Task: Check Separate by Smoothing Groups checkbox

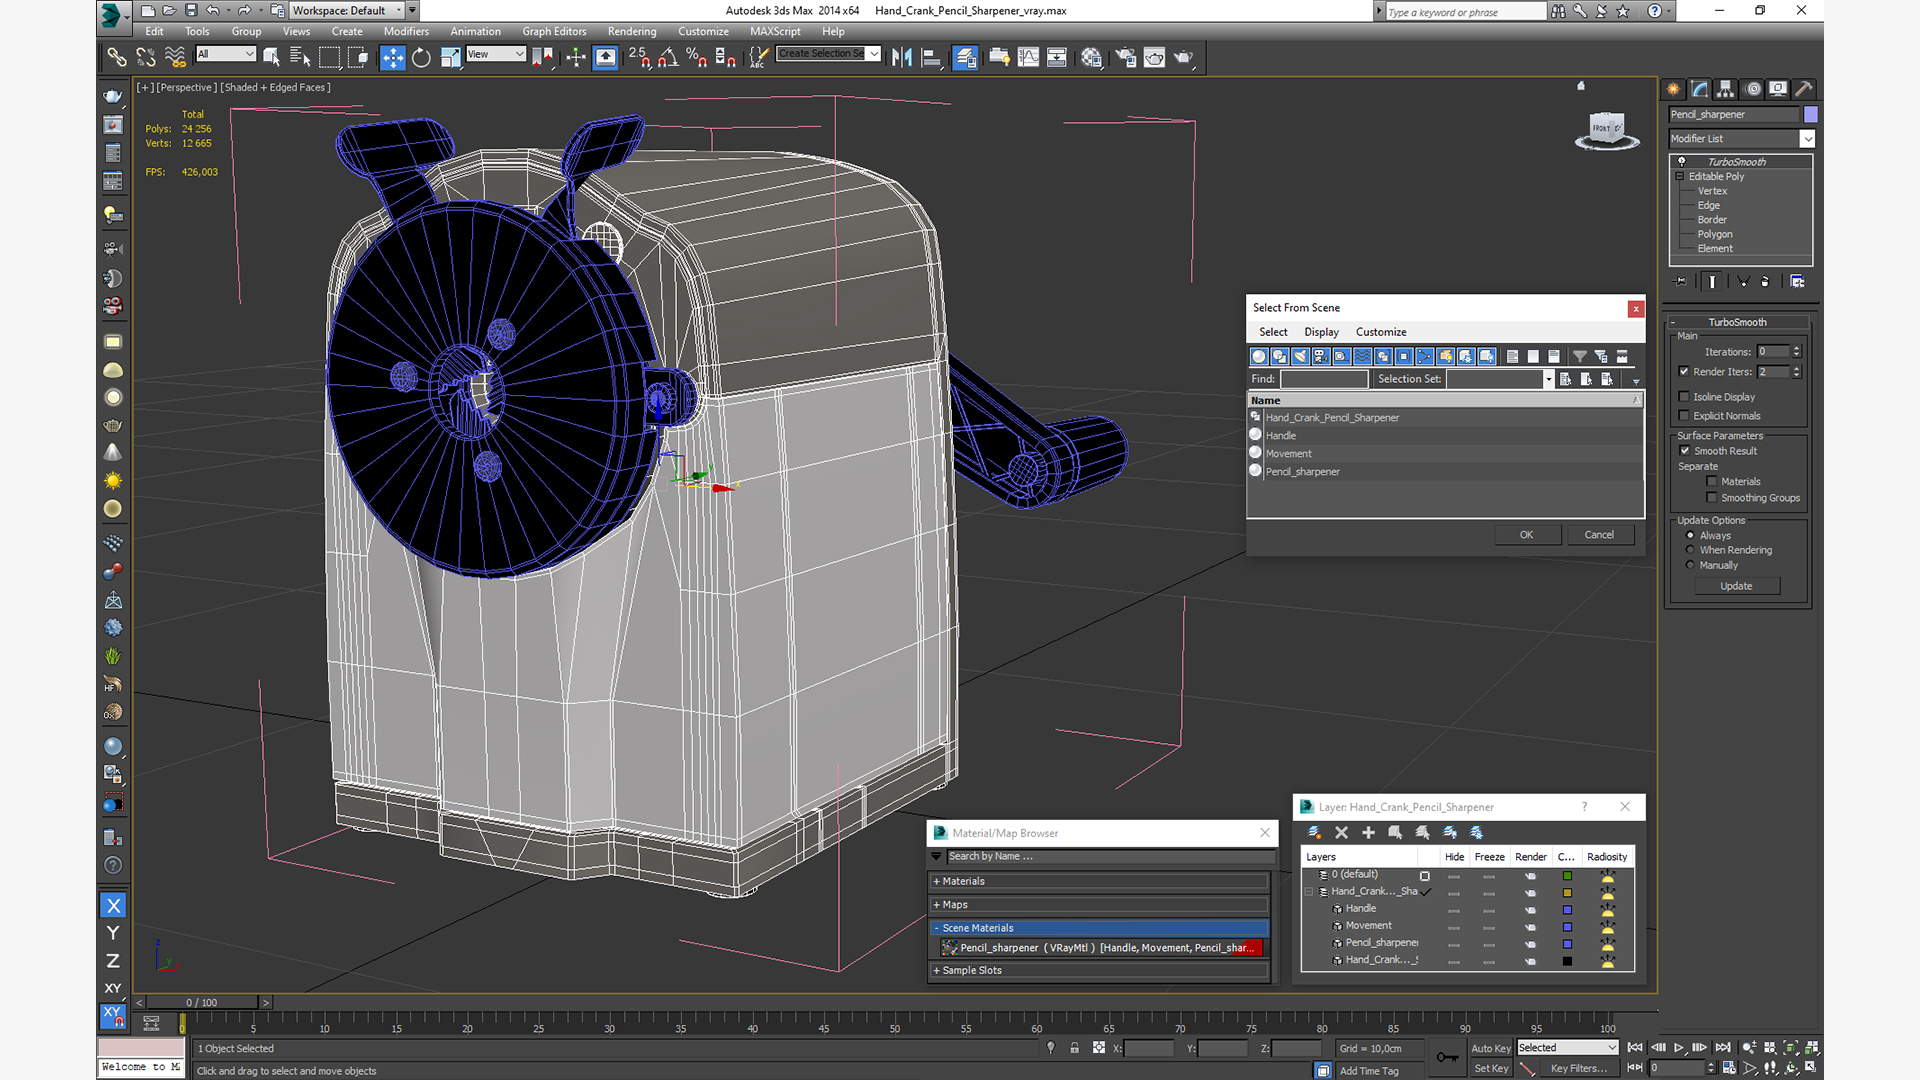Action: pos(1712,498)
